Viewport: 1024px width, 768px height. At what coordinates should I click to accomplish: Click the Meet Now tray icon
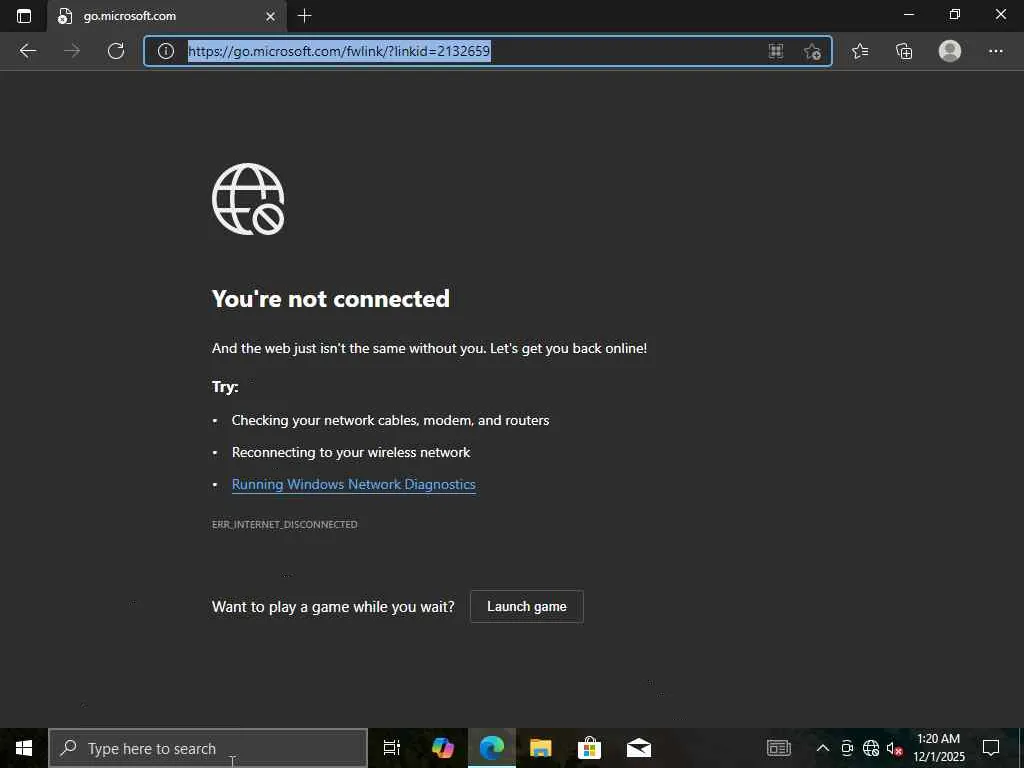pyautogui.click(x=847, y=748)
